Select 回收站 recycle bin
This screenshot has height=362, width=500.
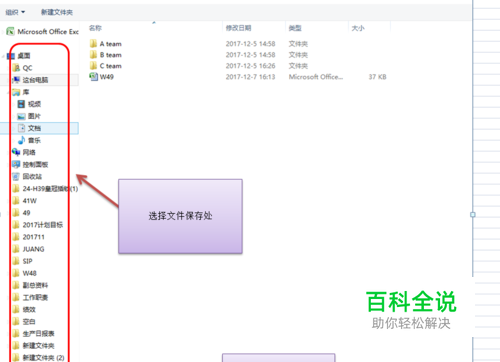(x=27, y=176)
